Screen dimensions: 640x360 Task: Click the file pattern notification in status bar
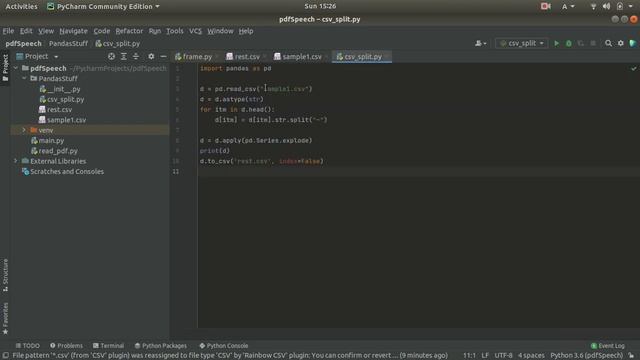click(230, 356)
